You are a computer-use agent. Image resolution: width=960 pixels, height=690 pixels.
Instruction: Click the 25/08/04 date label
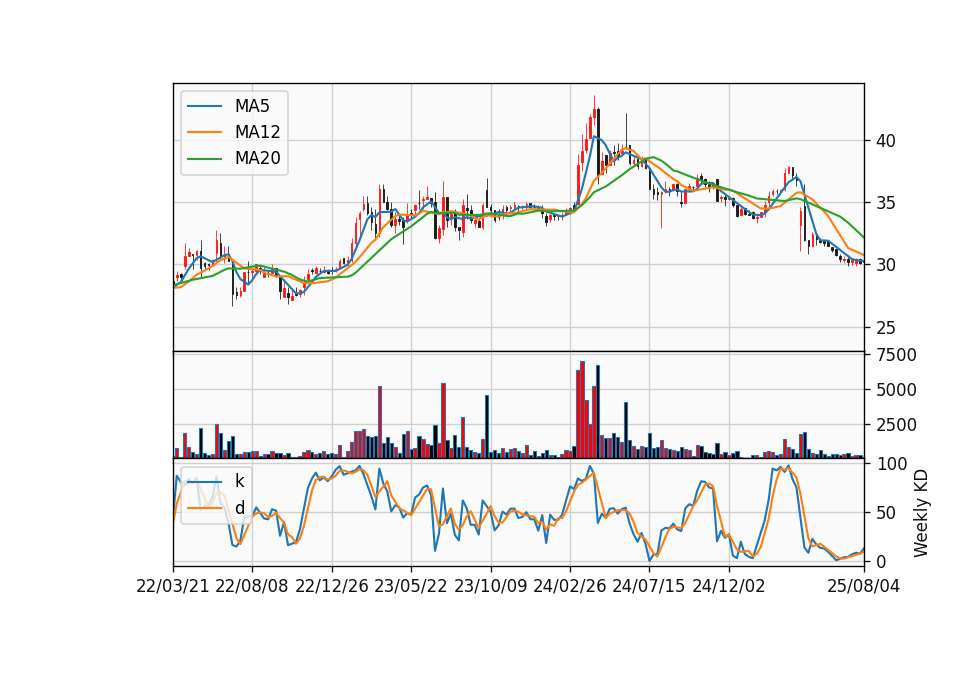(863, 586)
